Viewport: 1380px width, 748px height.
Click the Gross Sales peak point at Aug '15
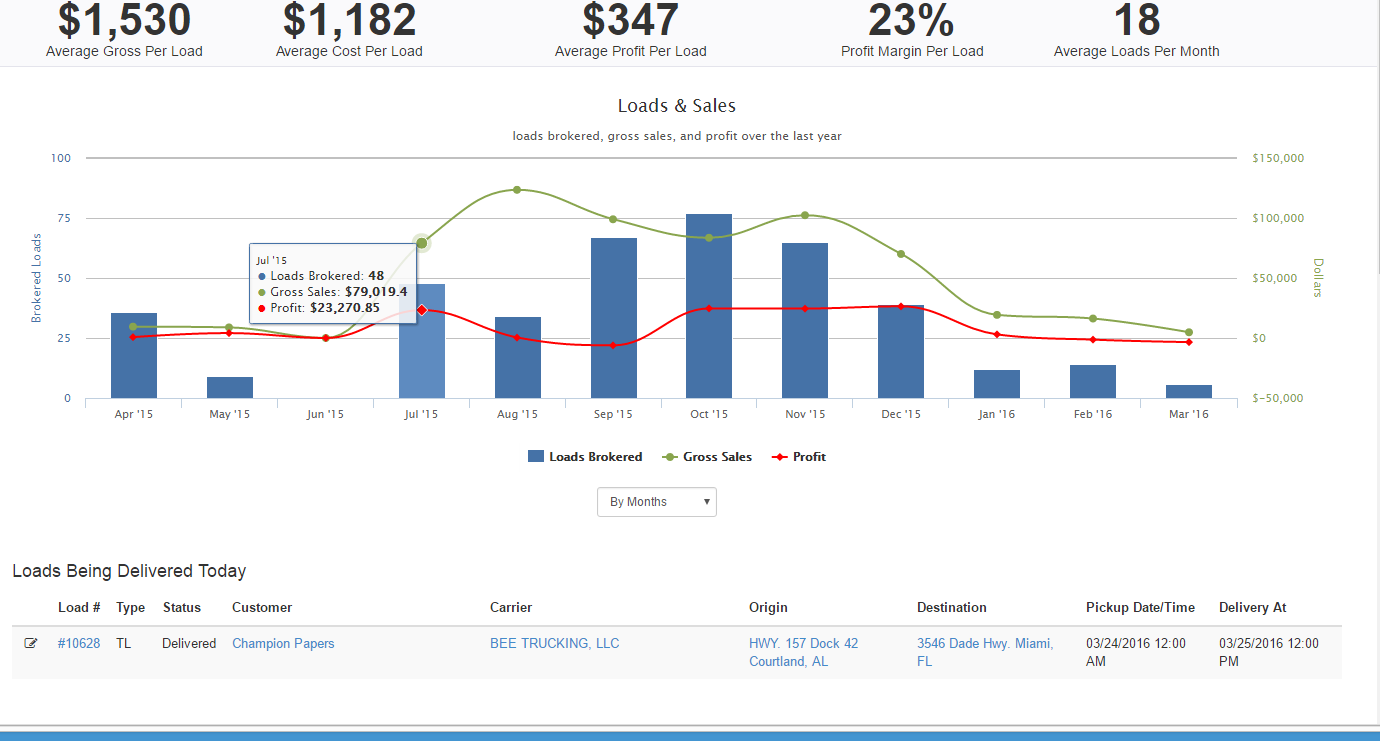click(518, 188)
